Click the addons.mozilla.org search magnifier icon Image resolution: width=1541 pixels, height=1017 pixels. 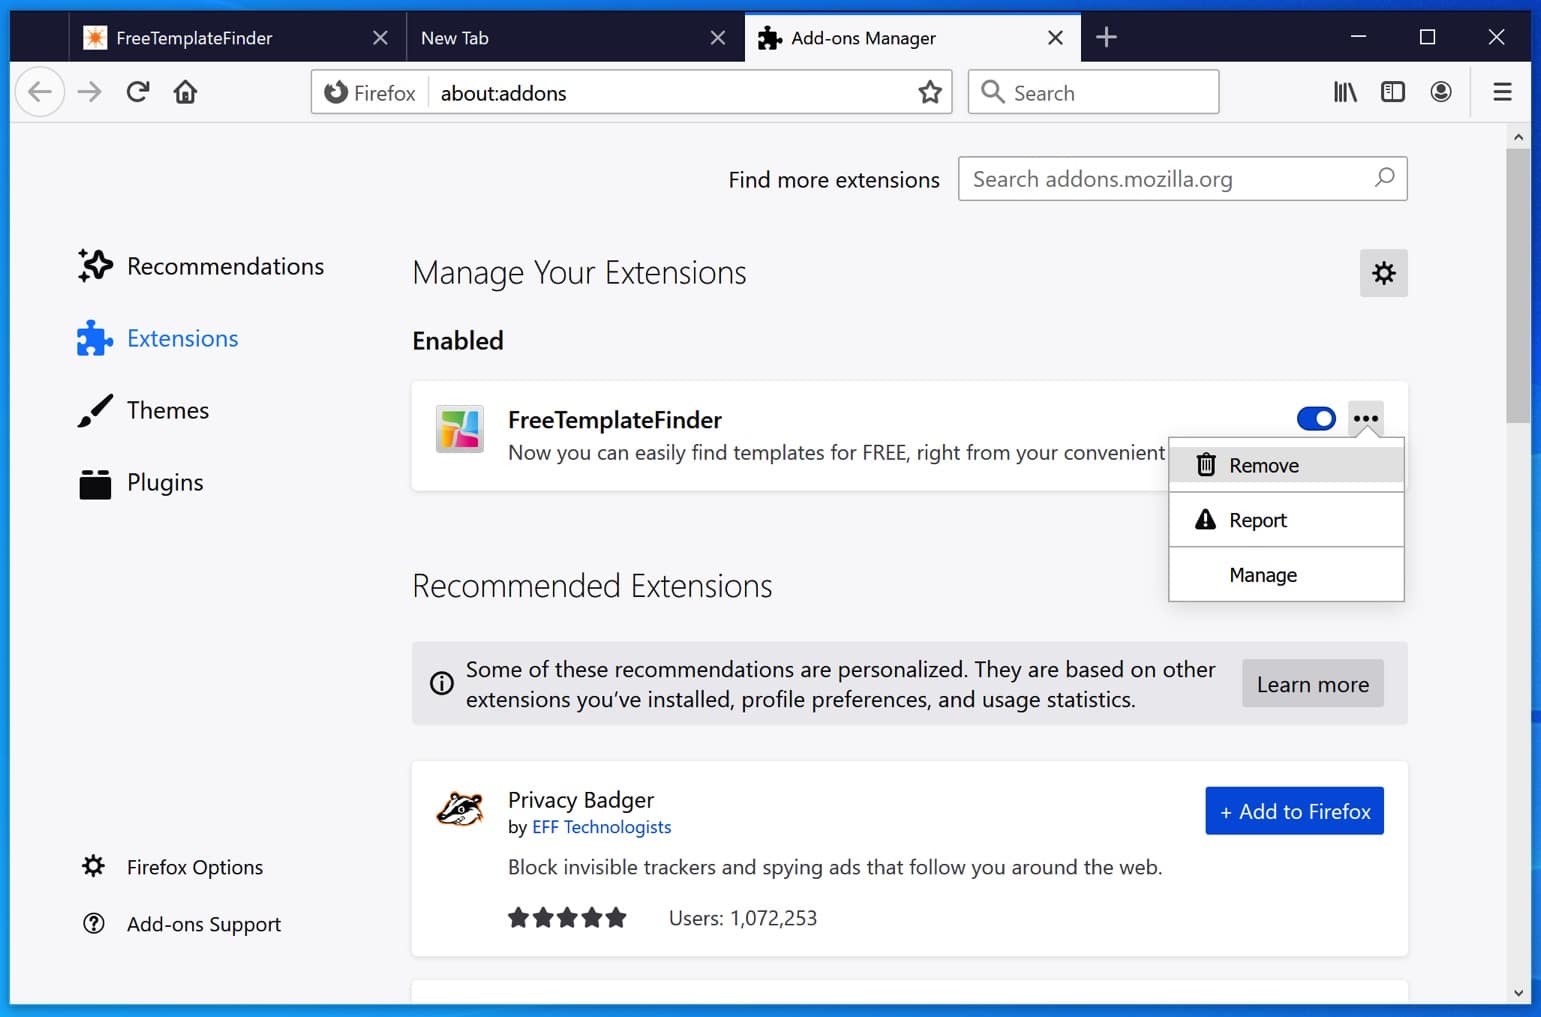click(x=1384, y=178)
